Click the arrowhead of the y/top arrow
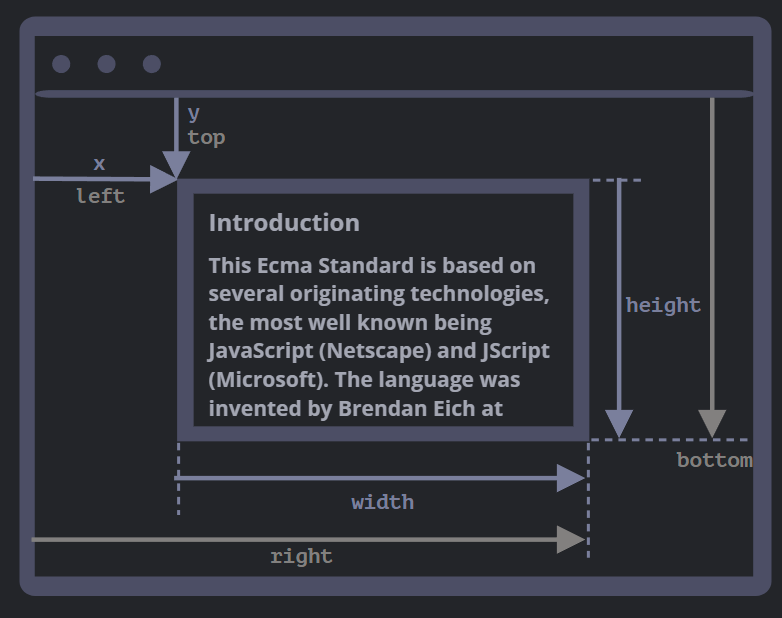 click(176, 165)
